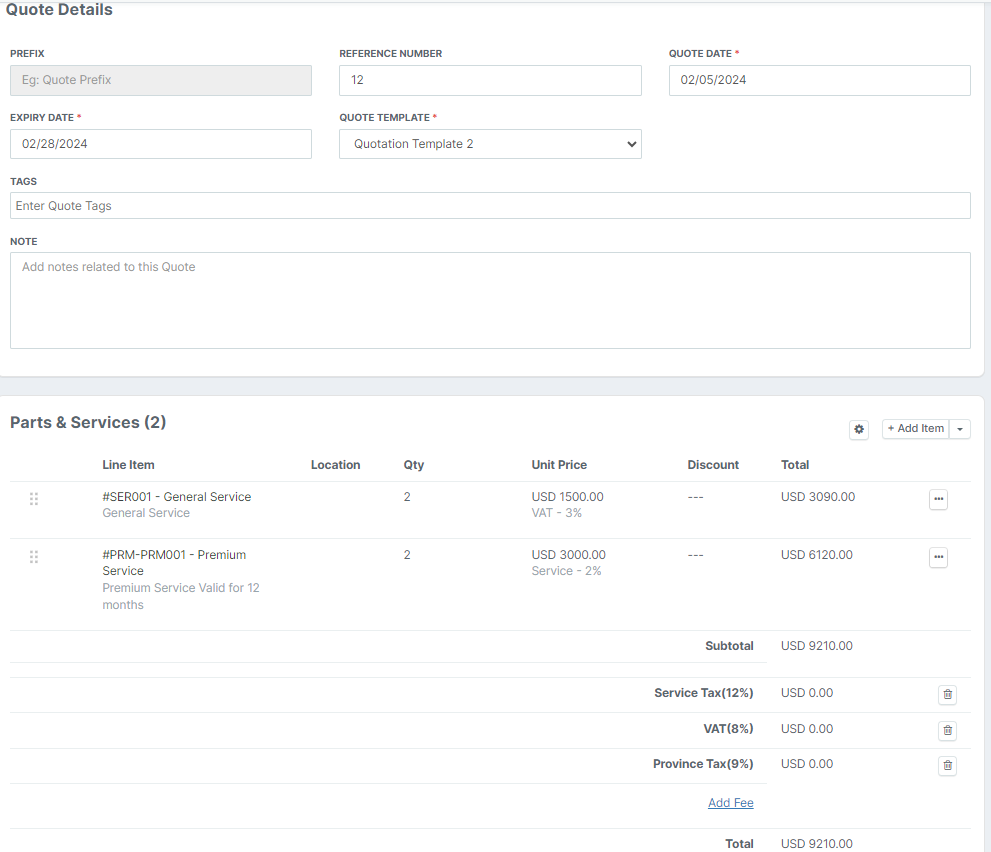Delete the Service Tax(12%) fee
The image size is (991, 852).
[x=947, y=695]
